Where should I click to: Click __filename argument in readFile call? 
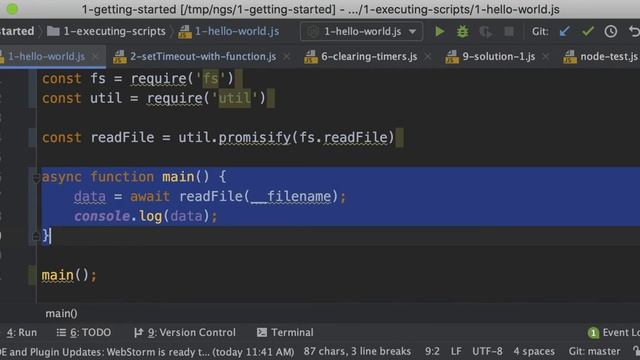tap(291, 197)
